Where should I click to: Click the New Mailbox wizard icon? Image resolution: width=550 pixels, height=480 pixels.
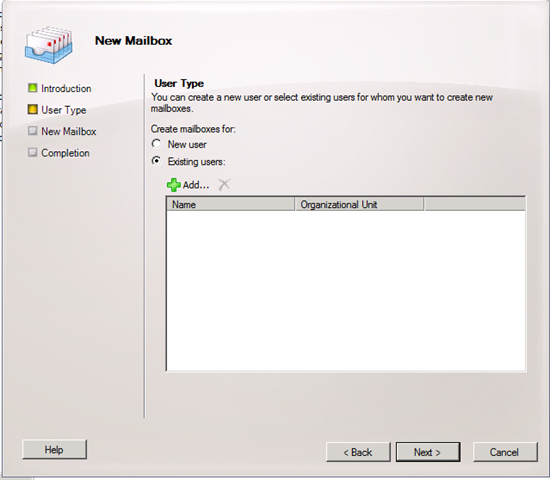coord(48,45)
